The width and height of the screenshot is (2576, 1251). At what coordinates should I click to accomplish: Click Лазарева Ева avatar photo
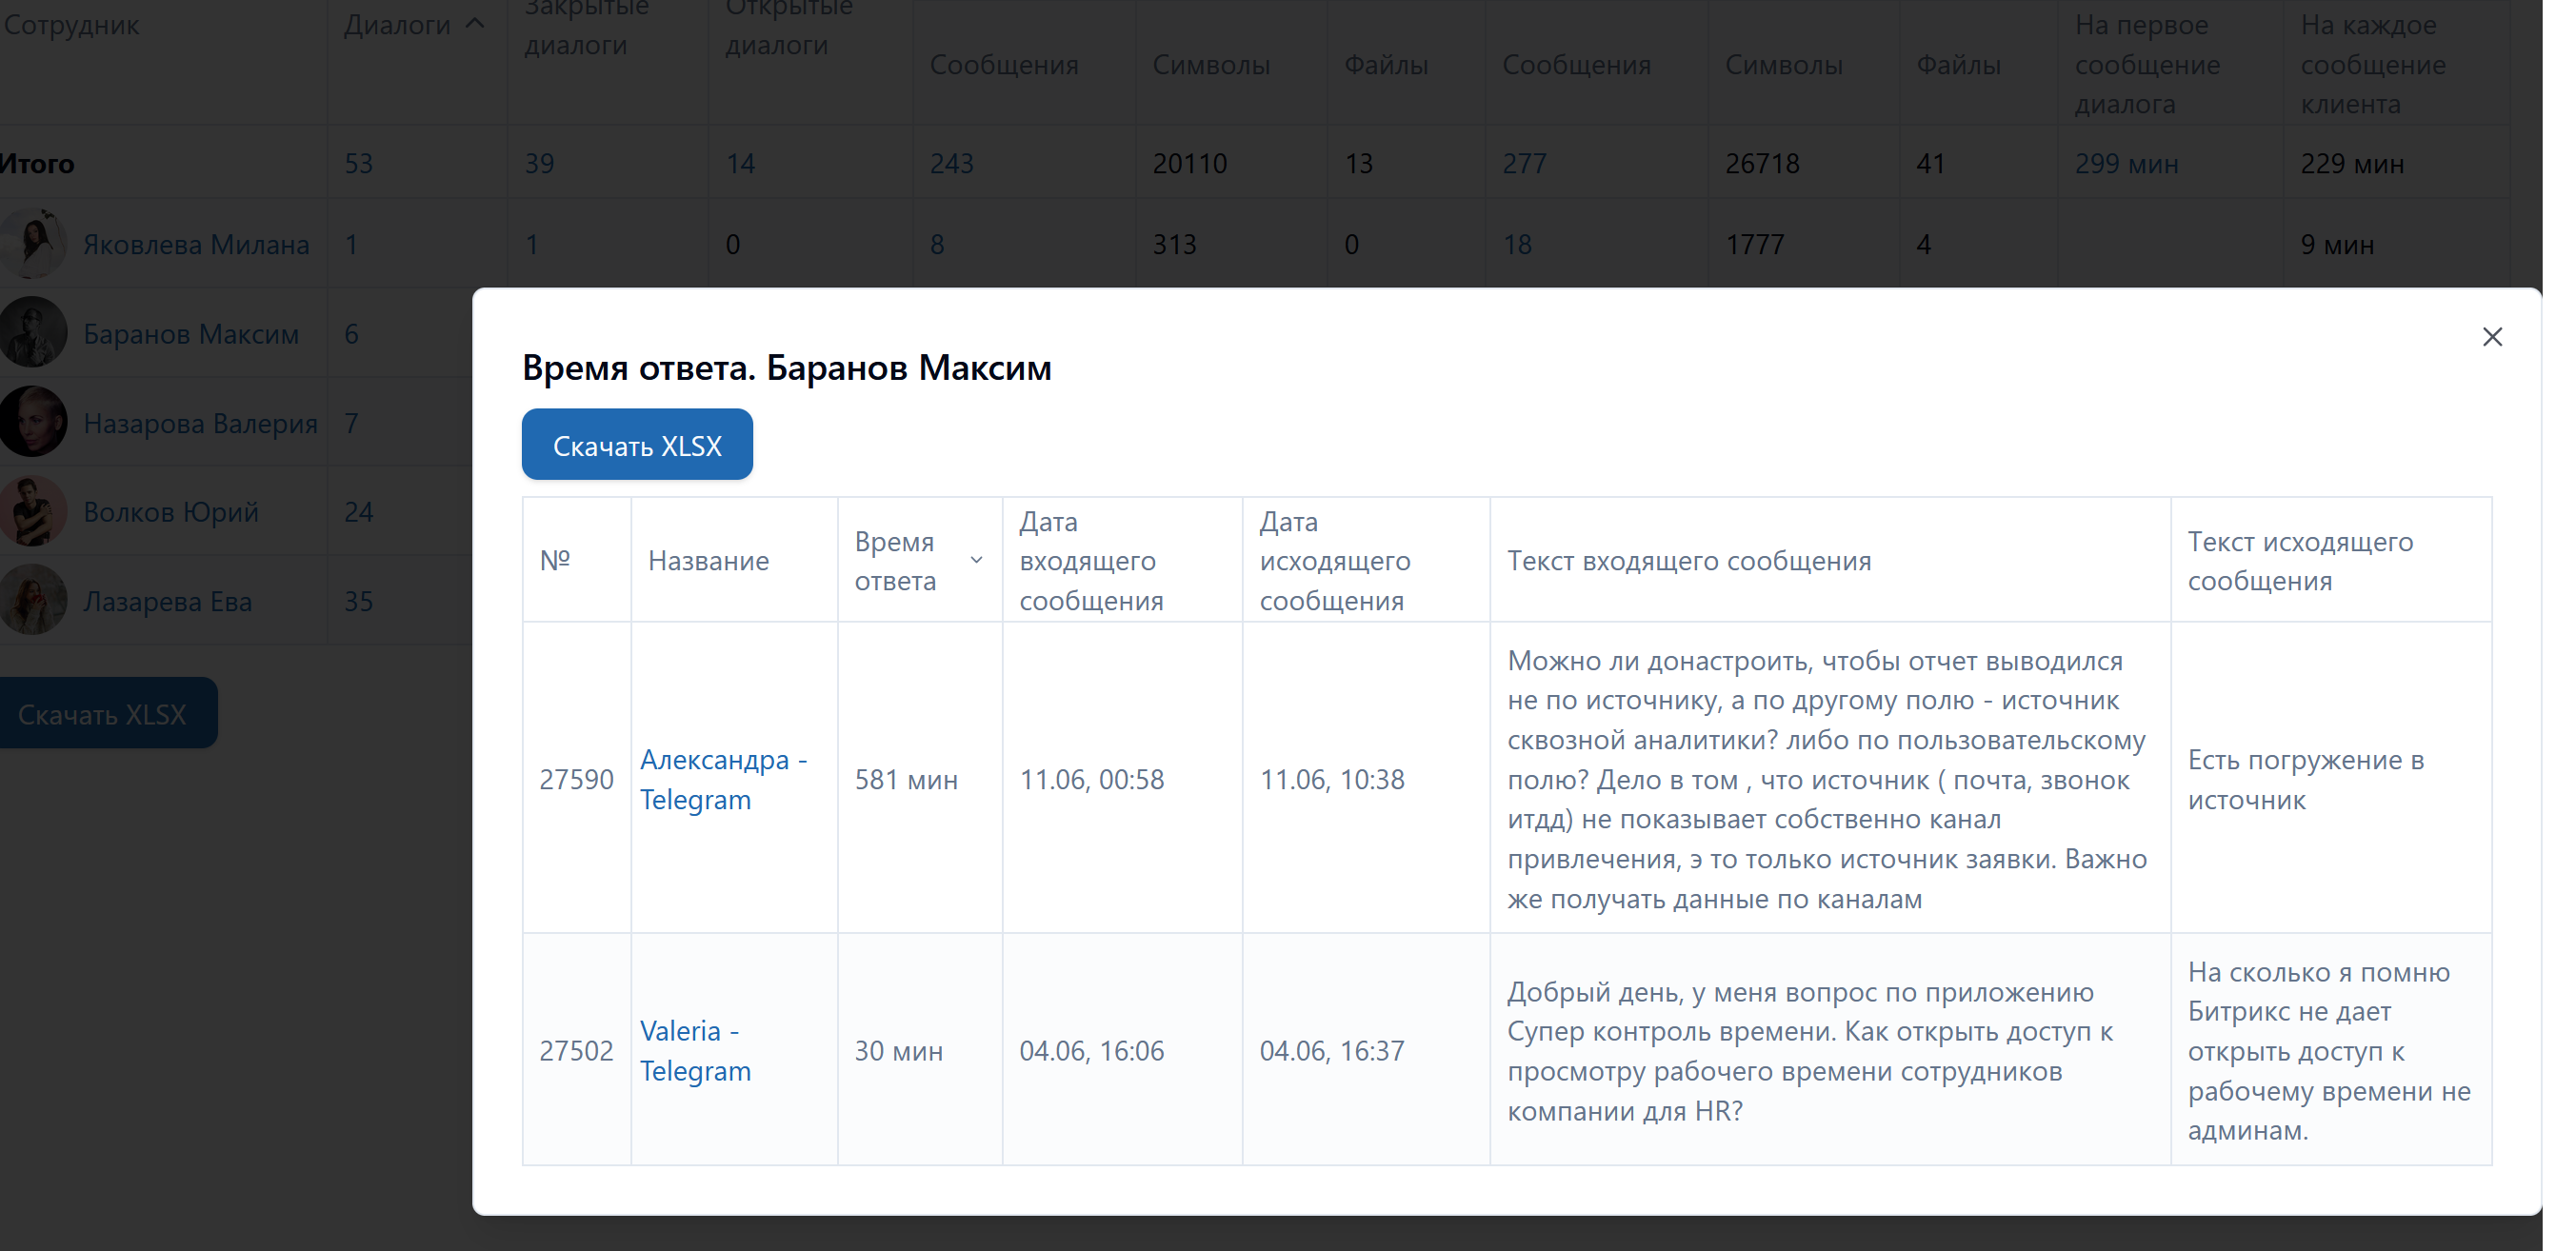34,600
